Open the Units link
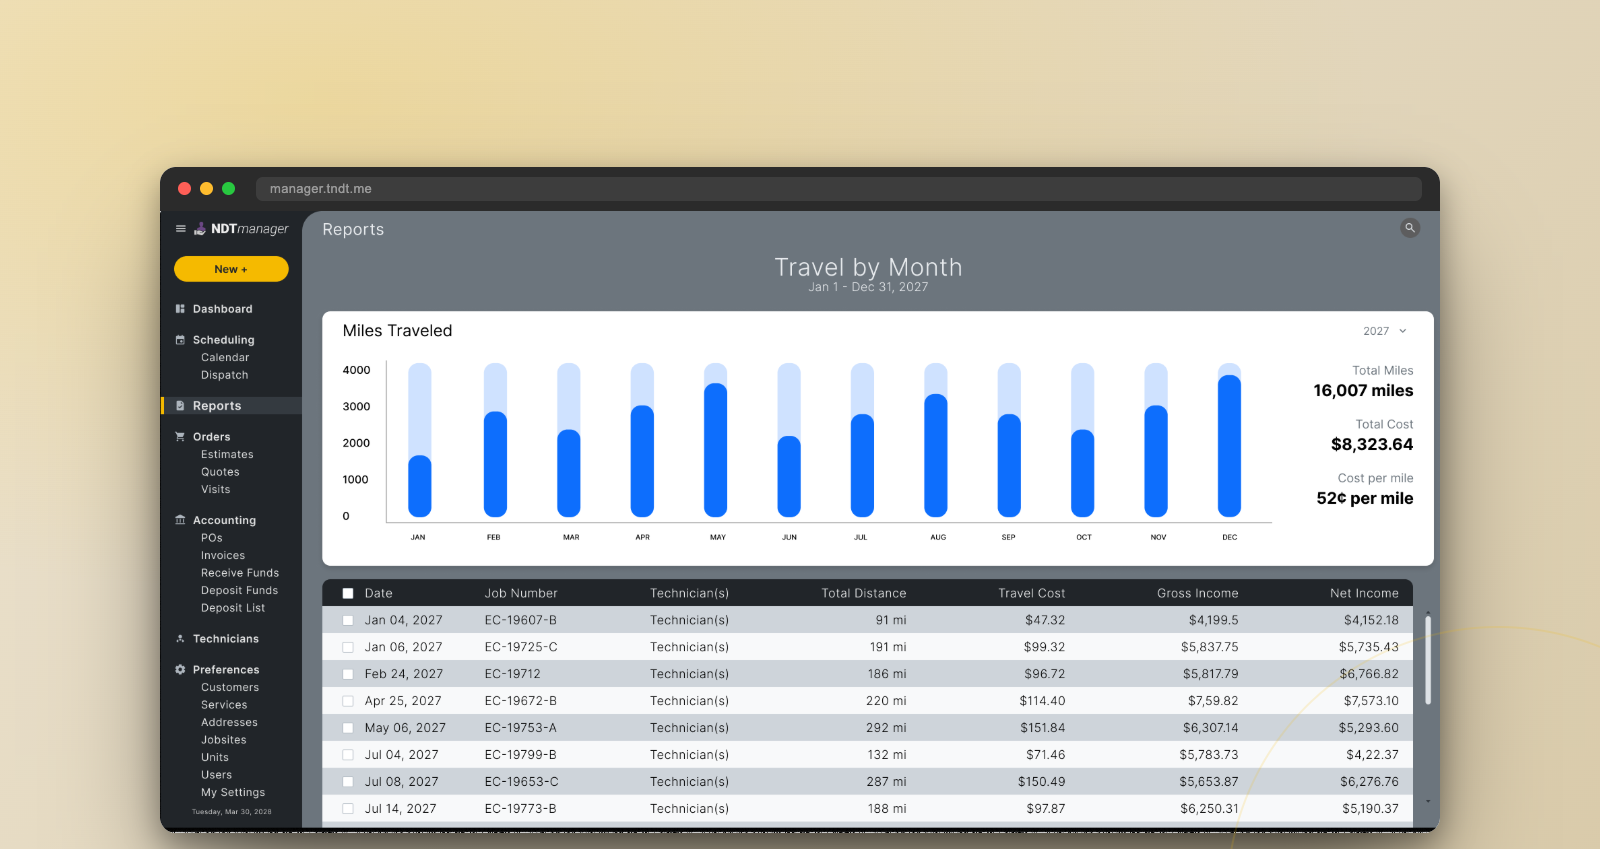Viewport: 1600px width, 849px height. [x=214, y=758]
